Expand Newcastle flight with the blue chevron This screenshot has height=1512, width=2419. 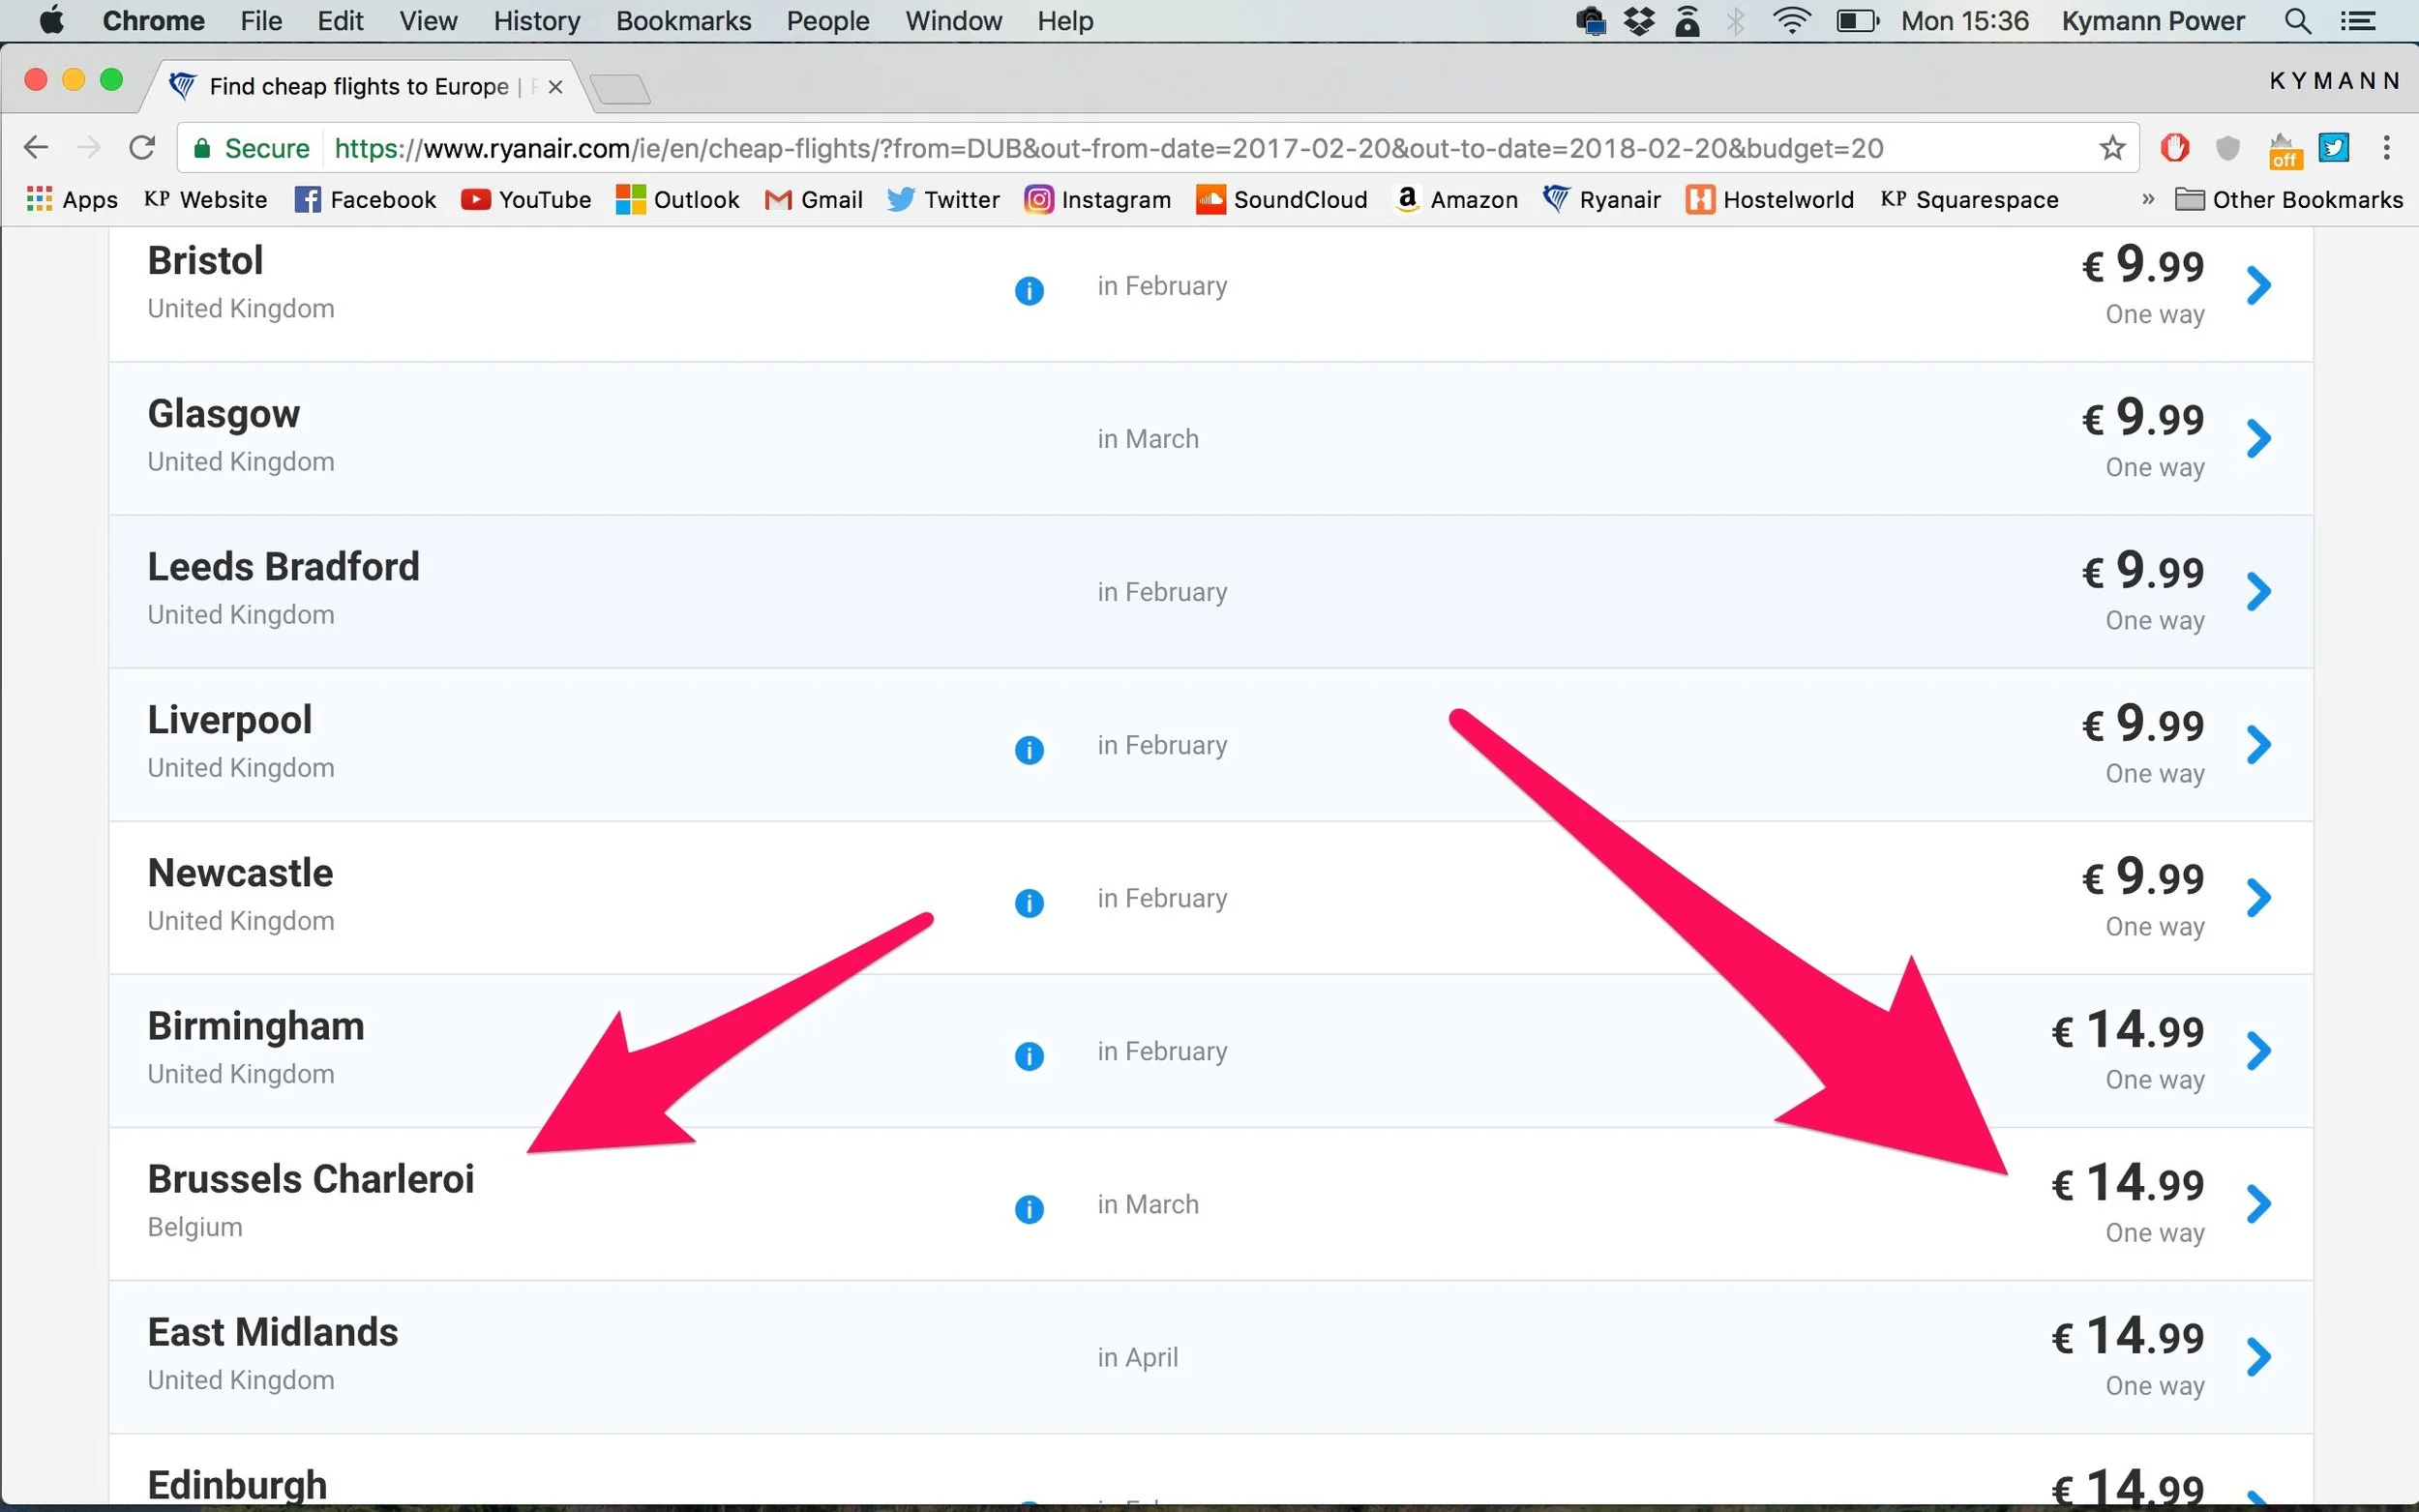click(x=2258, y=897)
